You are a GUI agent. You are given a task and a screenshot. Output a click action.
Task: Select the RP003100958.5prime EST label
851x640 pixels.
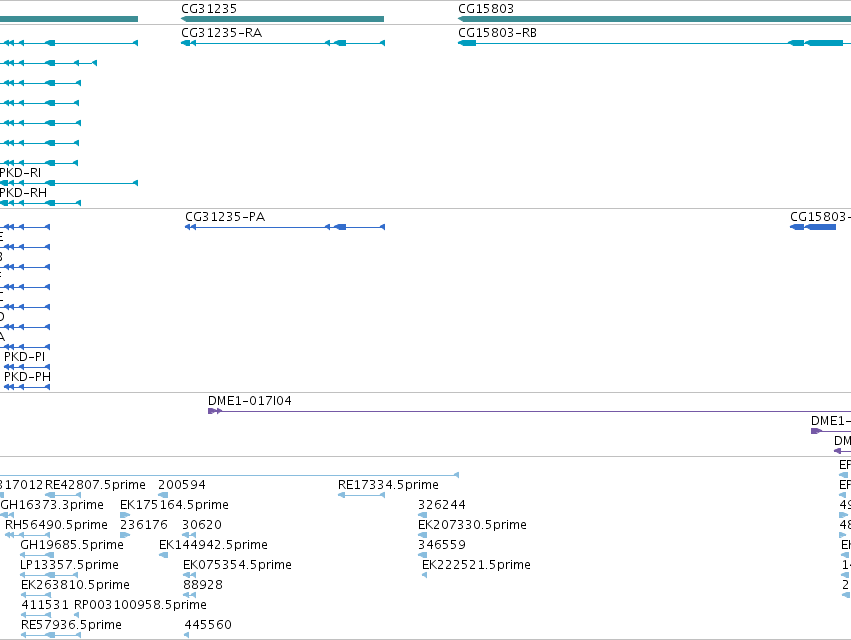(140, 605)
